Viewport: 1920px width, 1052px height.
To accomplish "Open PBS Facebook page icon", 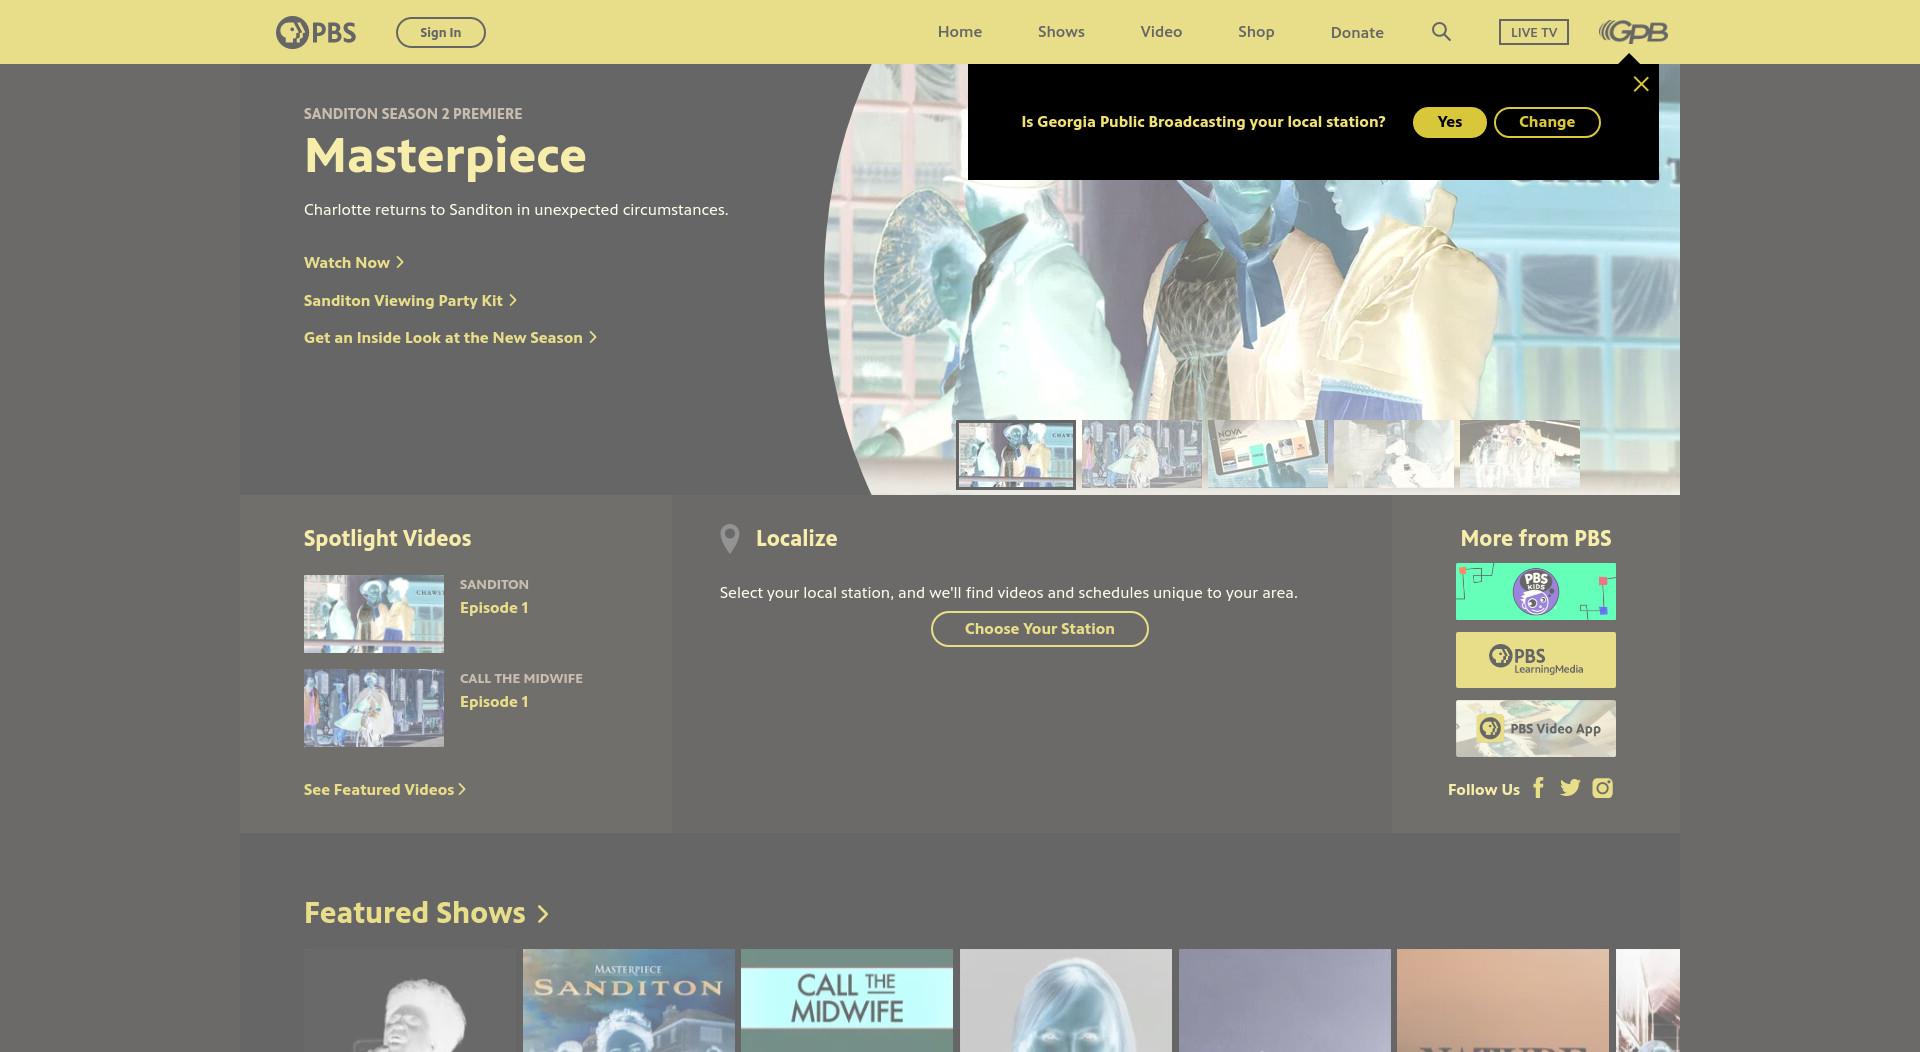I will [1538, 788].
